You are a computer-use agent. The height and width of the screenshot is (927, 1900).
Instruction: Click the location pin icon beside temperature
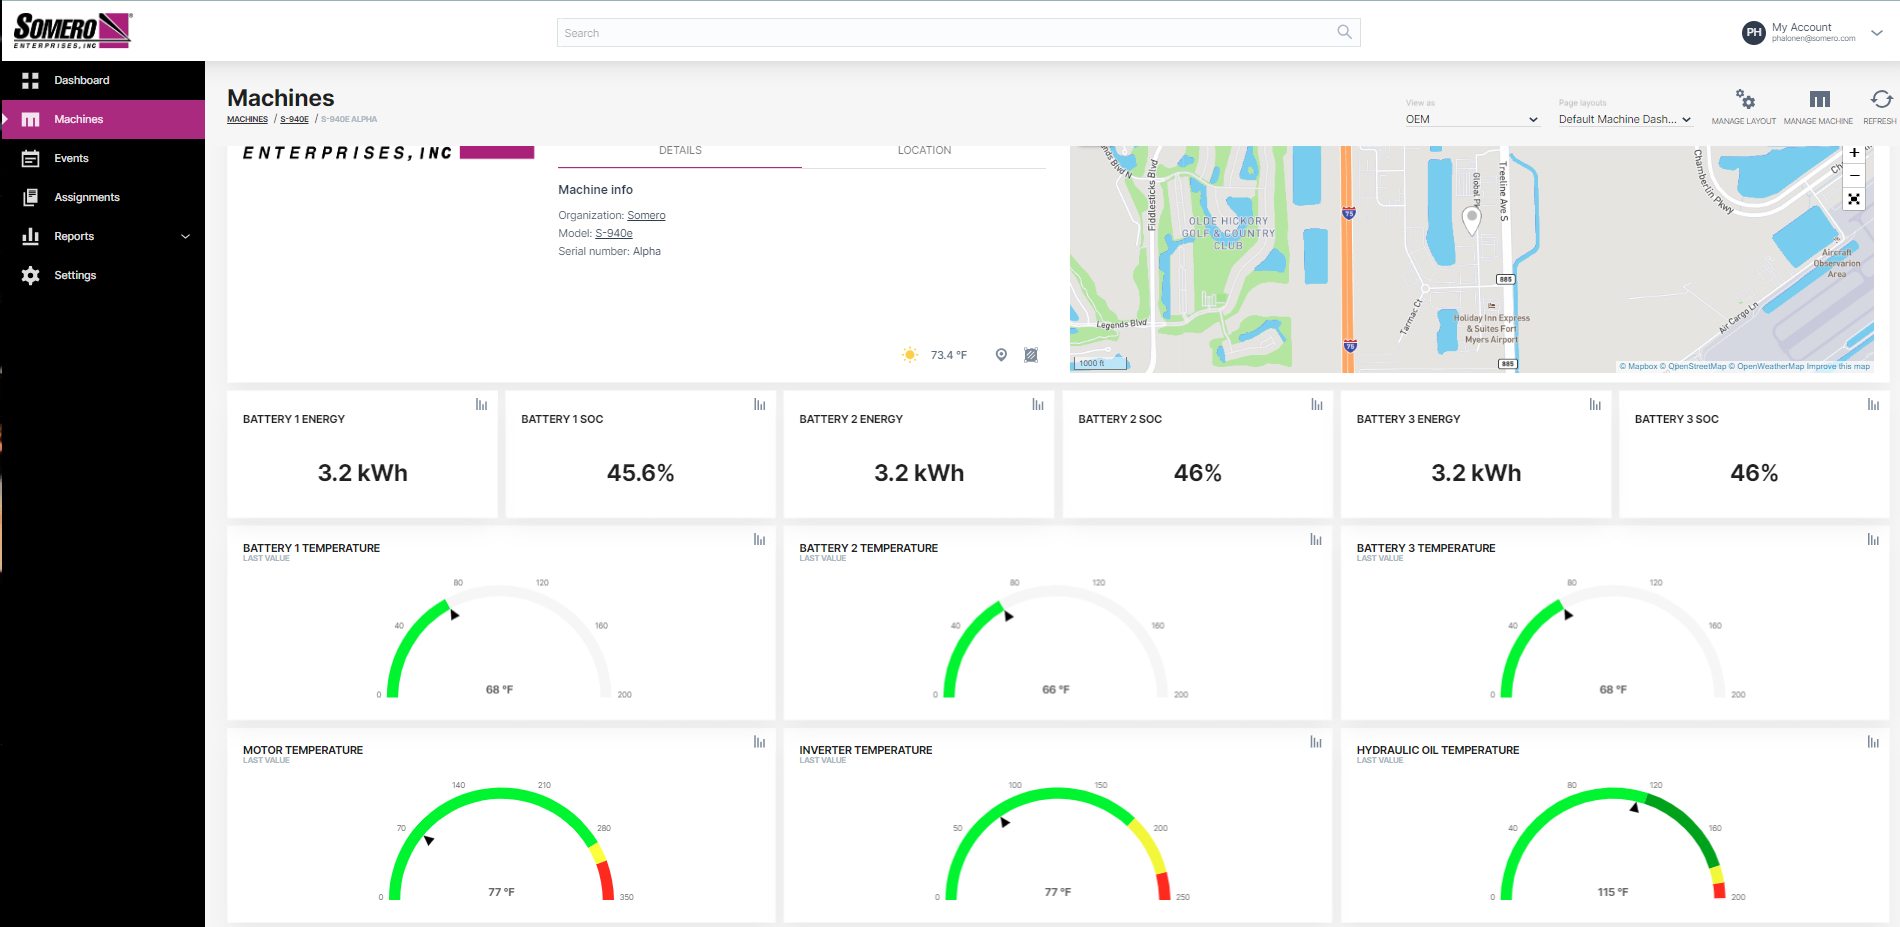pyautogui.click(x=1001, y=355)
